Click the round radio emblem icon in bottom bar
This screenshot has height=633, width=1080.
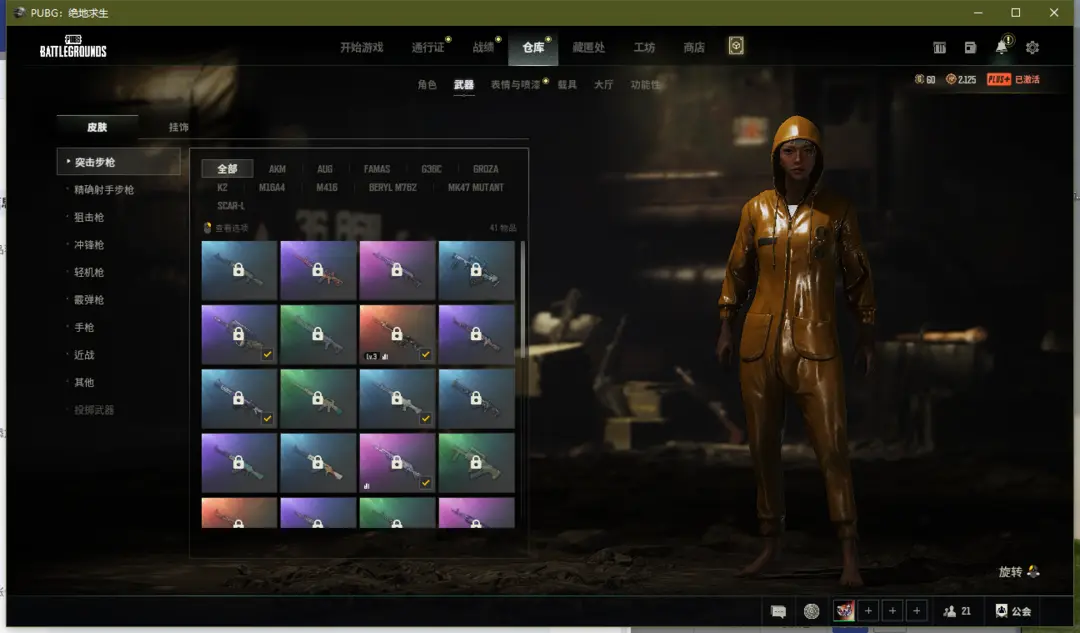[x=811, y=611]
